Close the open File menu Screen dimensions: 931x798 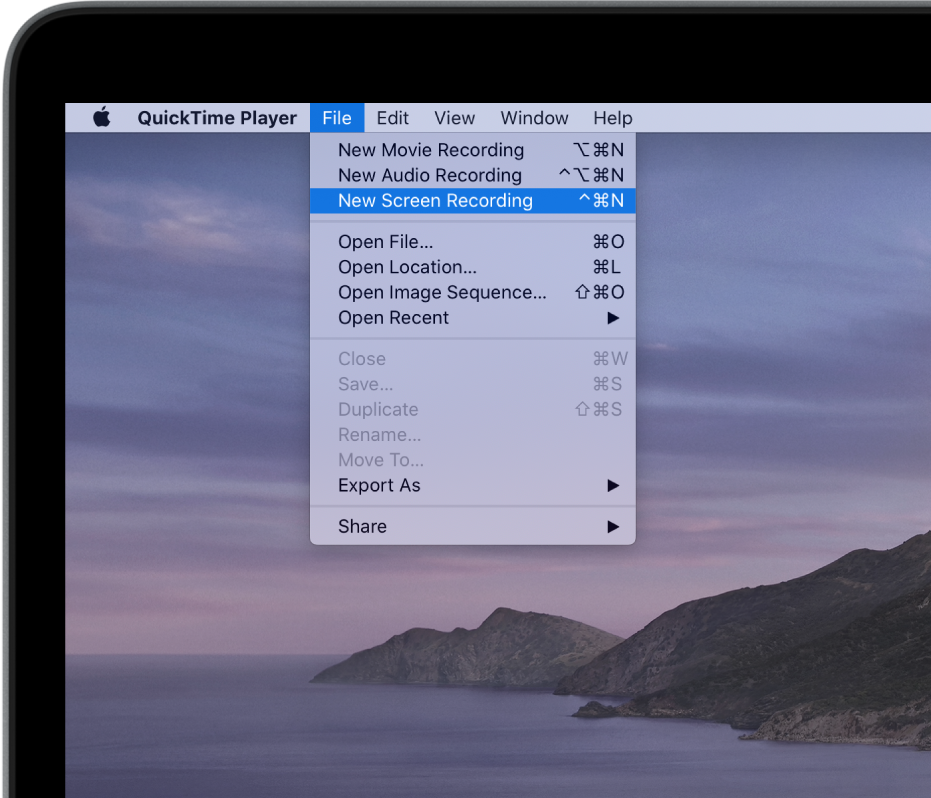337,118
